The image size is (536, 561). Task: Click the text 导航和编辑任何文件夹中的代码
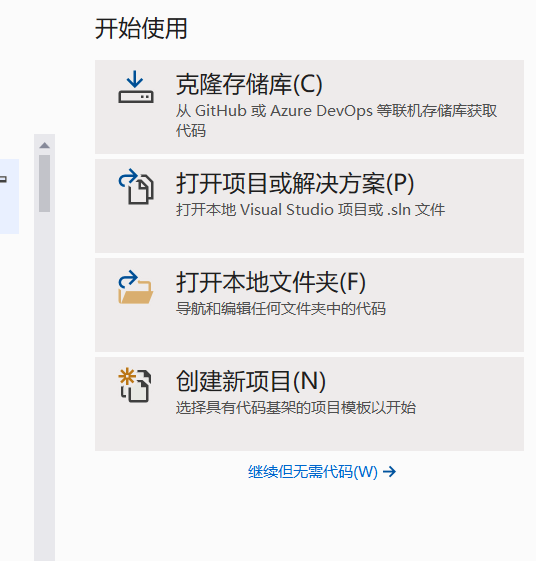[281, 308]
